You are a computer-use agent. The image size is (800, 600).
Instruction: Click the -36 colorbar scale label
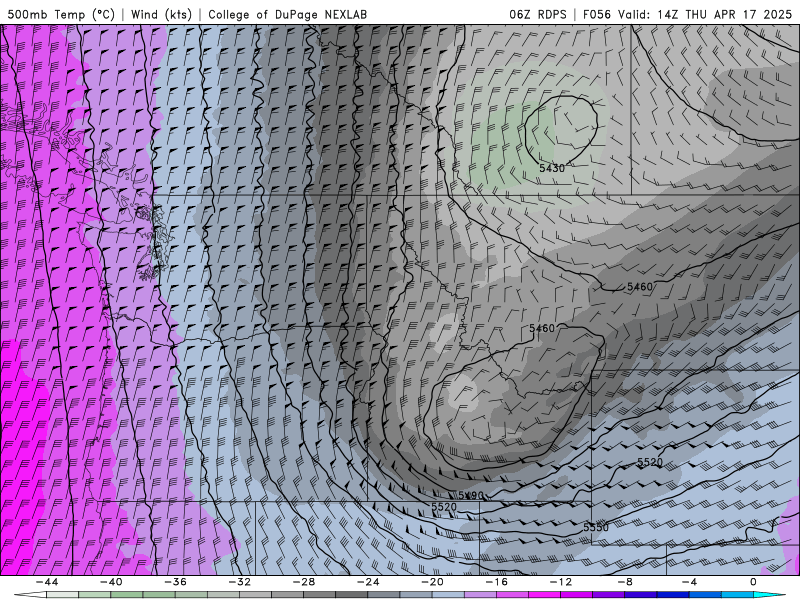pyautogui.click(x=175, y=582)
